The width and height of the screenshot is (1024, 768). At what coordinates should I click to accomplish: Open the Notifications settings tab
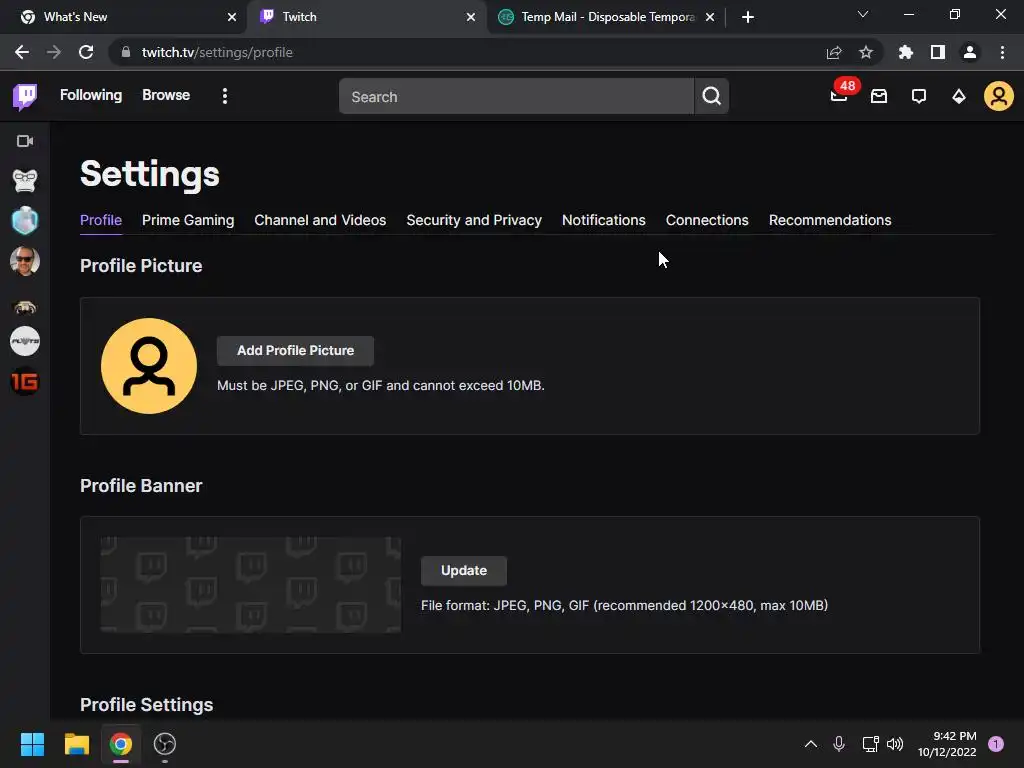603,220
